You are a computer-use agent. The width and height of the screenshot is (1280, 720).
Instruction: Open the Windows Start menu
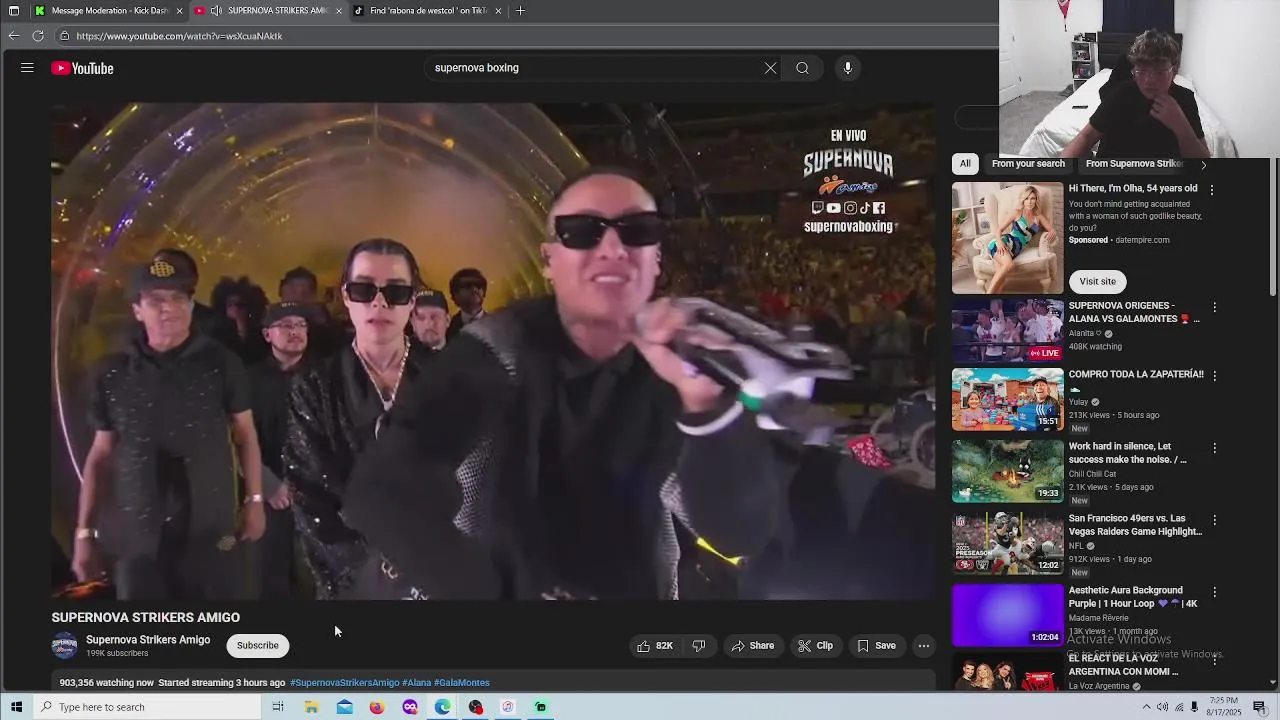coord(16,707)
